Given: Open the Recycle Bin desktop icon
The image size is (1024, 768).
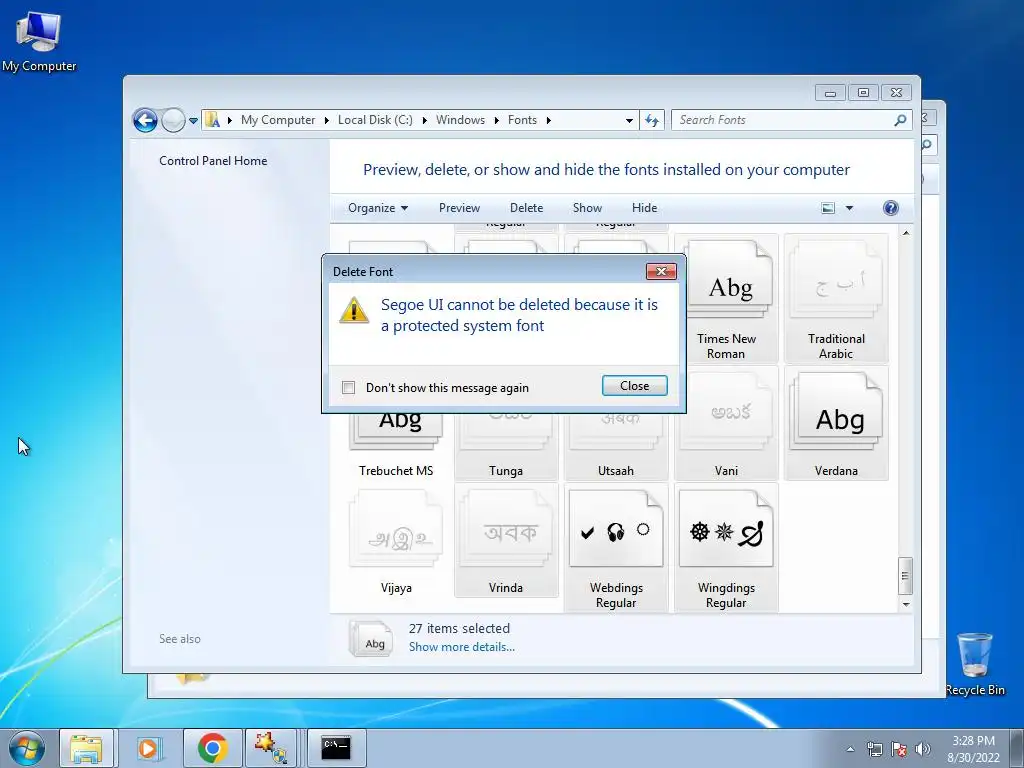Looking at the screenshot, I should pyautogui.click(x=975, y=664).
